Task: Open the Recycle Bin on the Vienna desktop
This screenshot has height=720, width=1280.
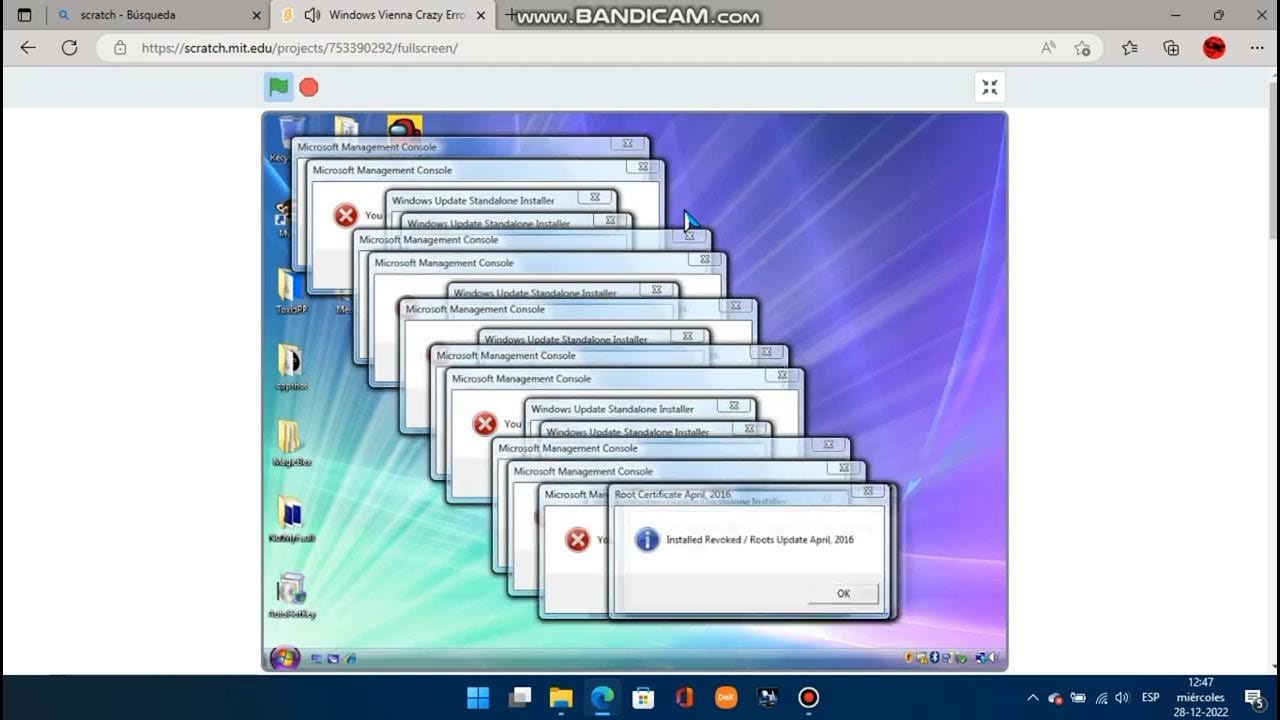Action: [291, 138]
